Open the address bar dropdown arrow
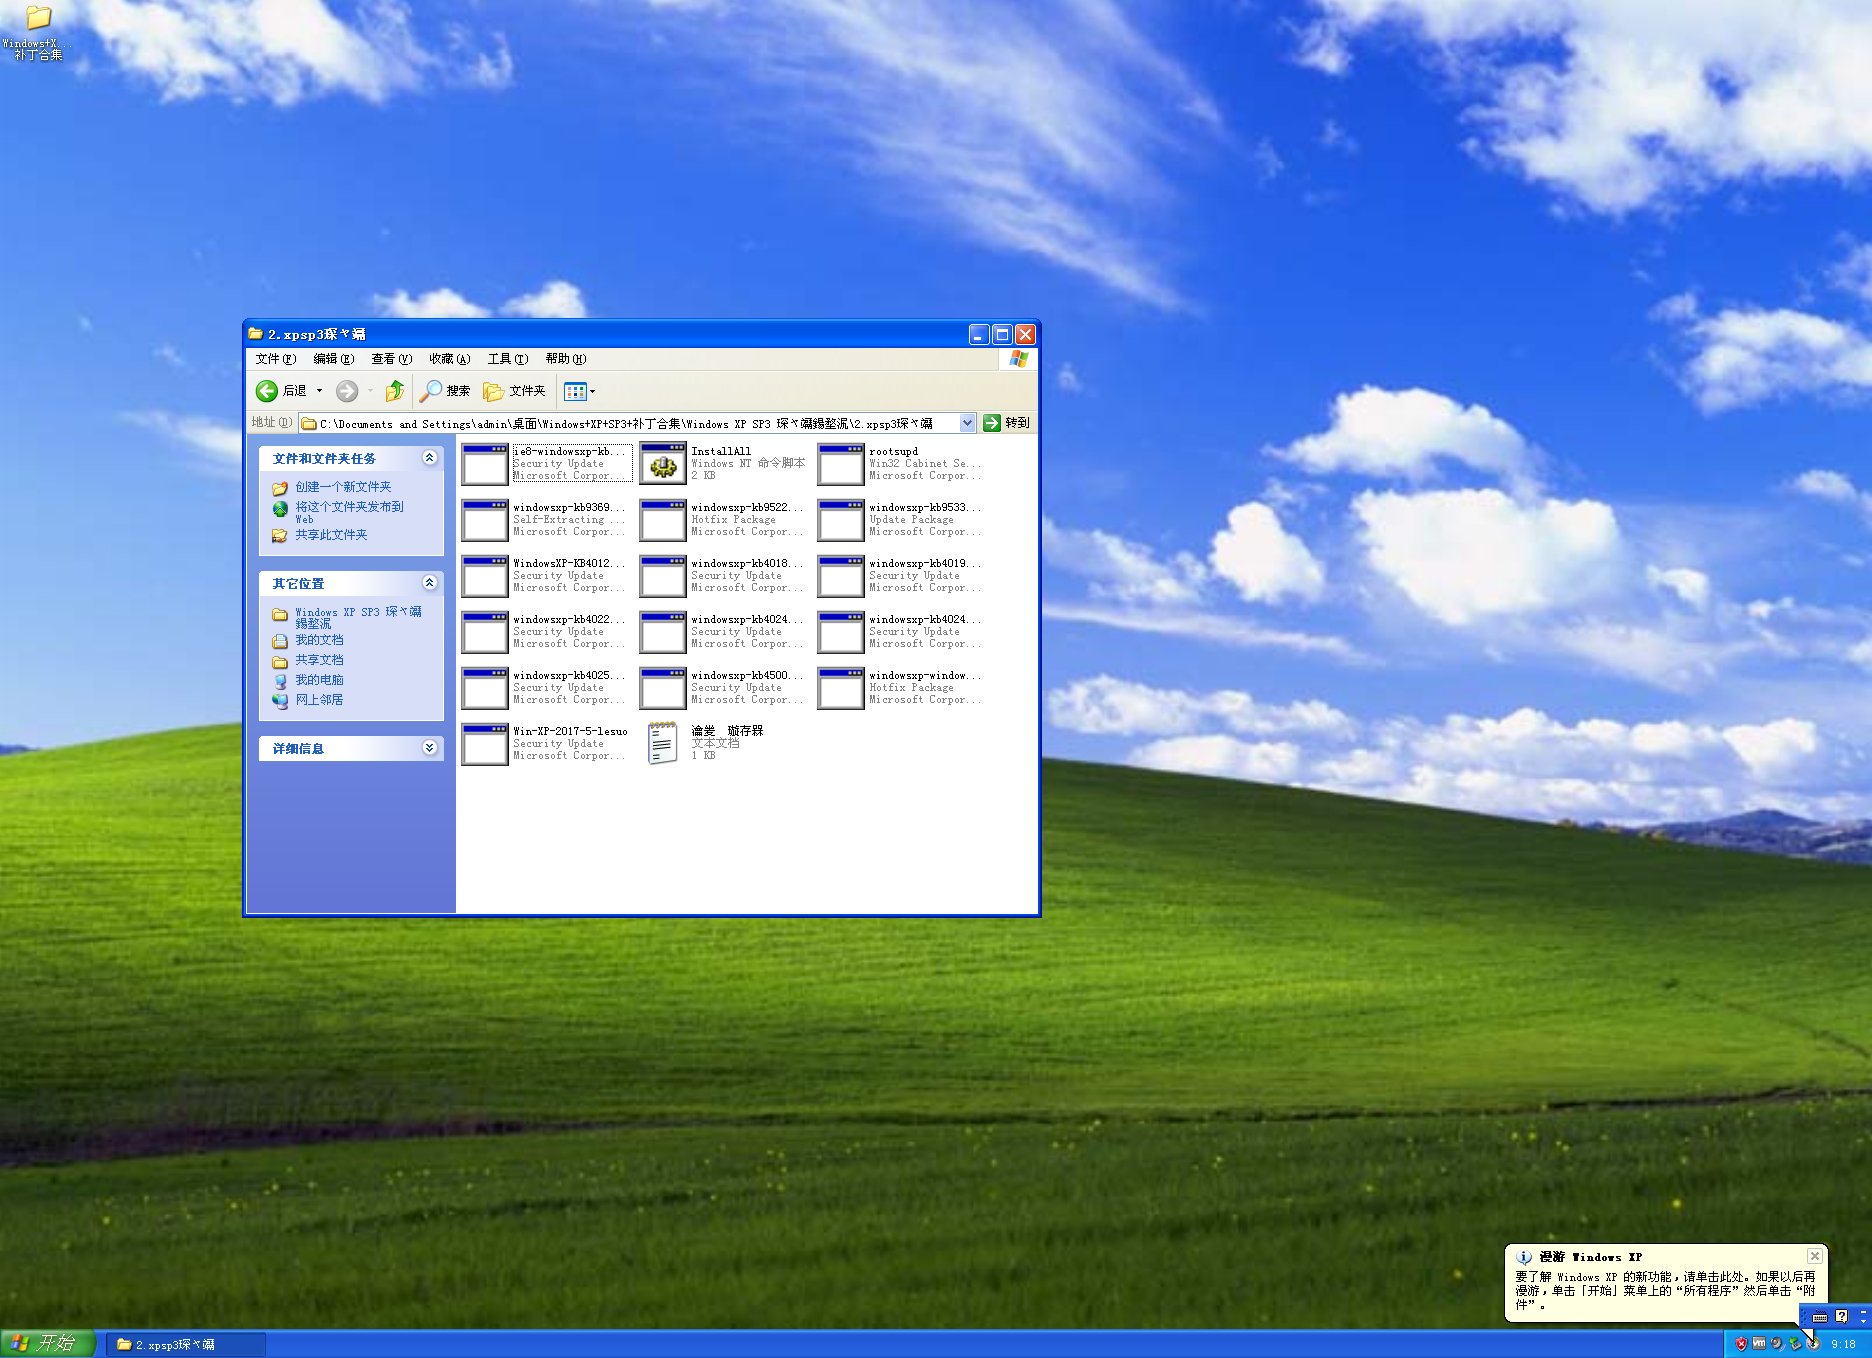 [968, 423]
